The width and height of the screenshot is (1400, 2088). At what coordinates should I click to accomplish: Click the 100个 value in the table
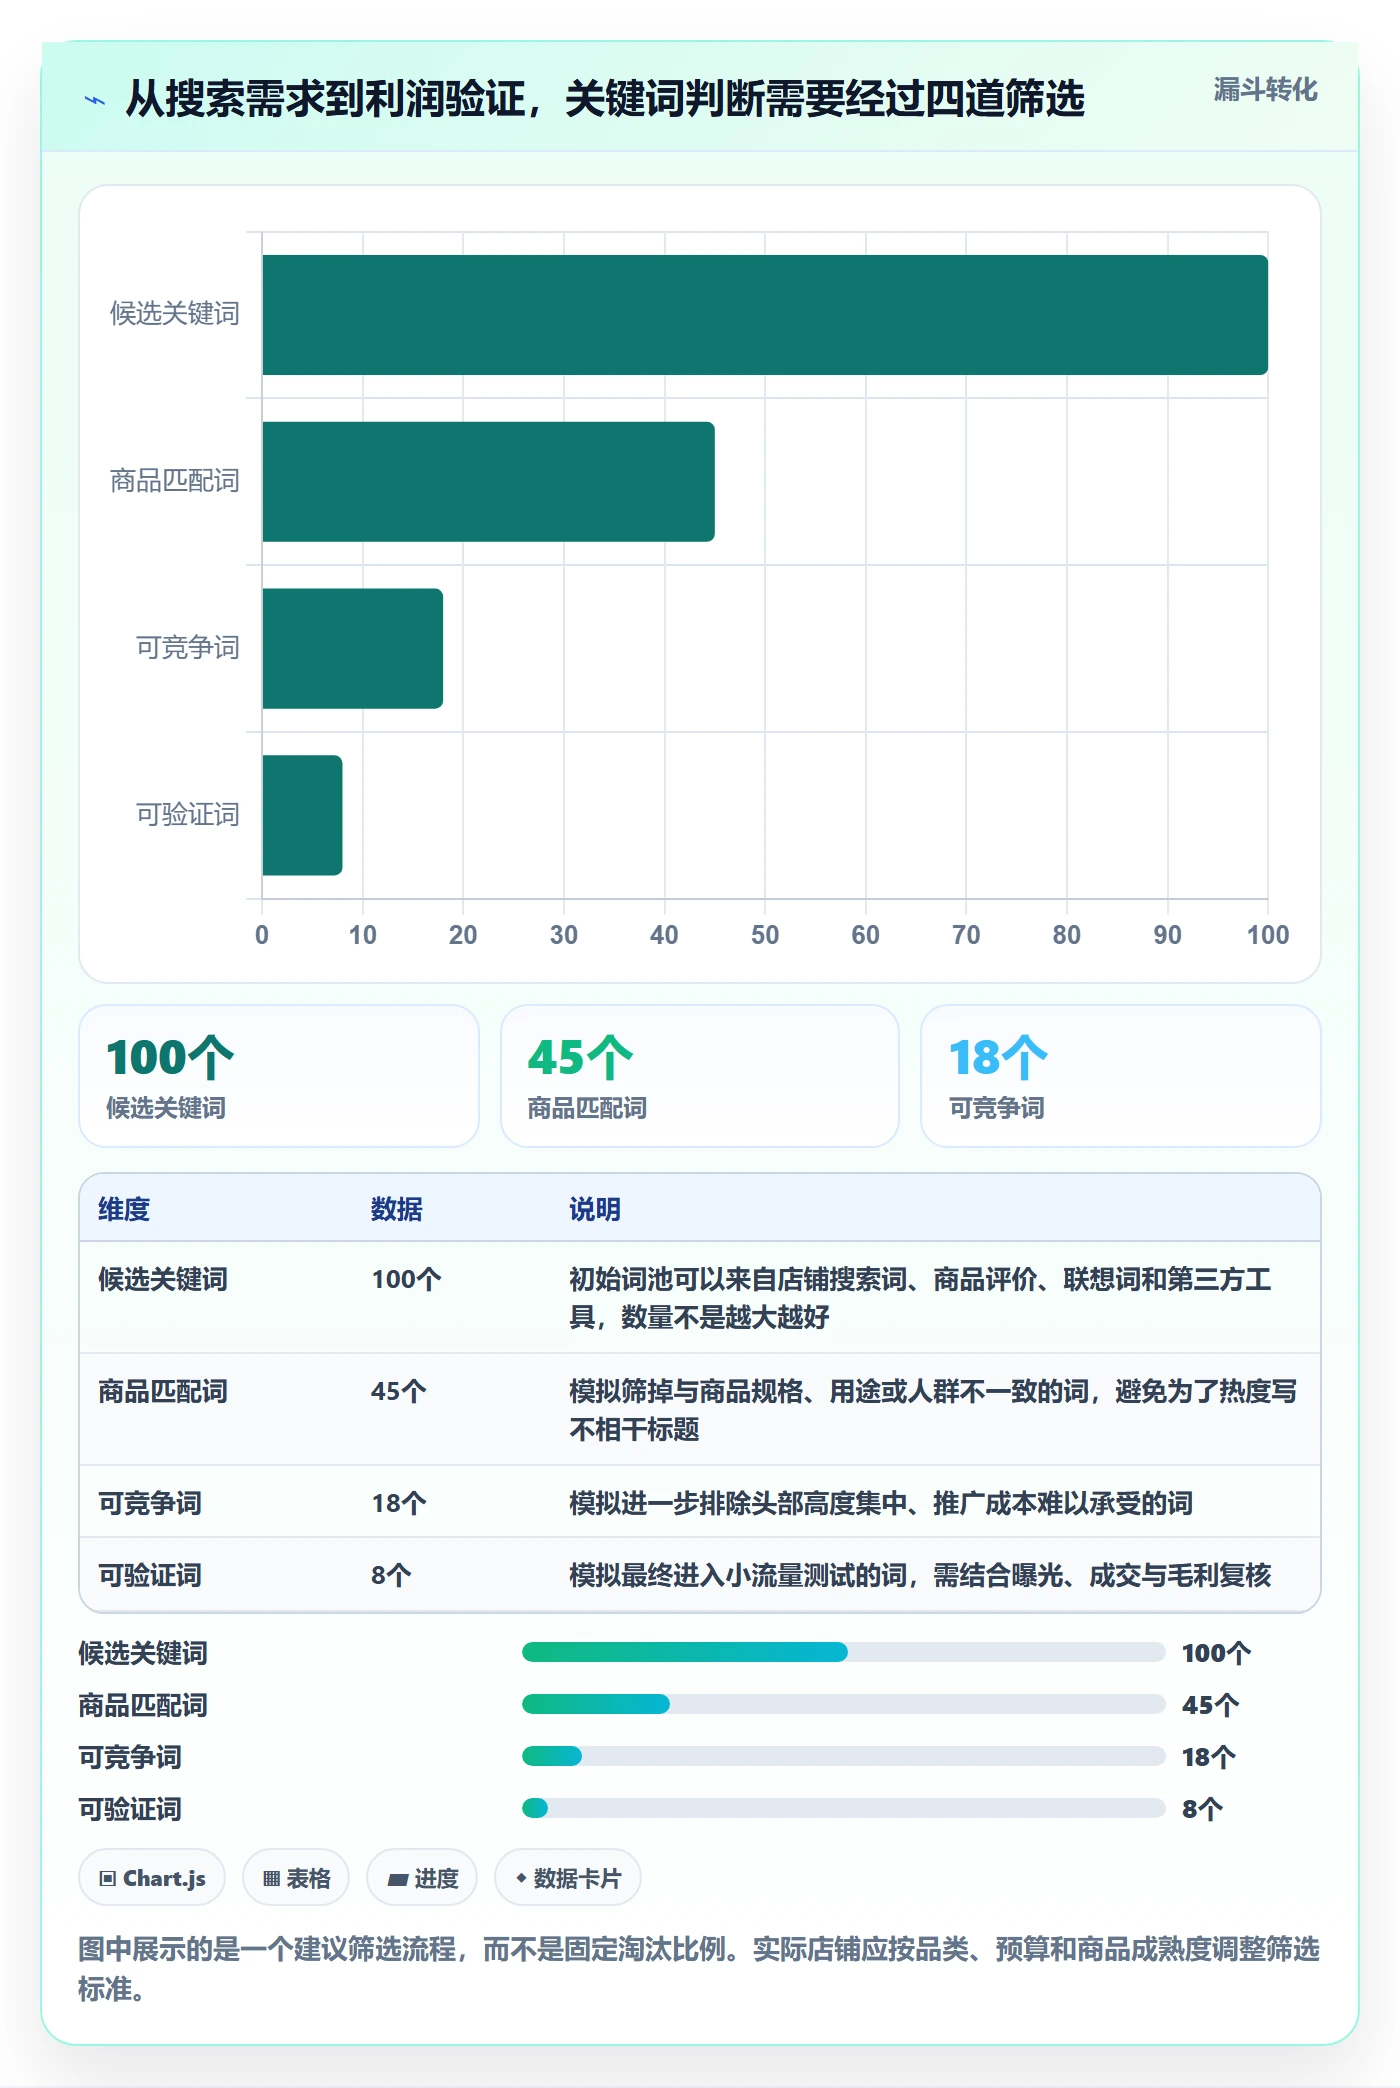click(406, 1279)
